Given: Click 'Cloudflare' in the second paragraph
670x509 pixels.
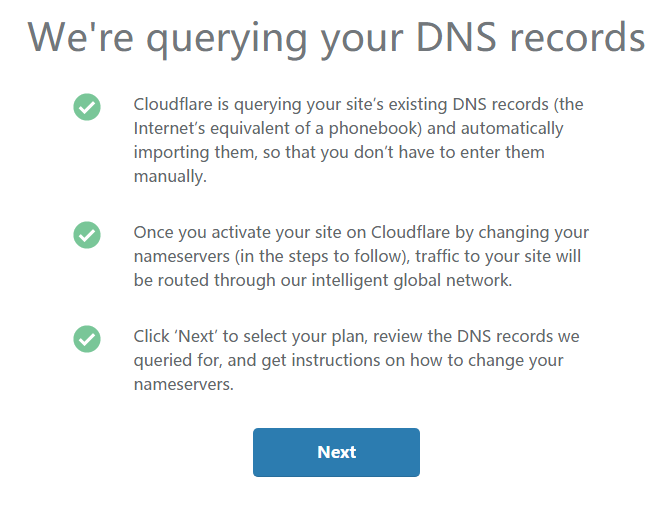Looking at the screenshot, I should (410, 232).
